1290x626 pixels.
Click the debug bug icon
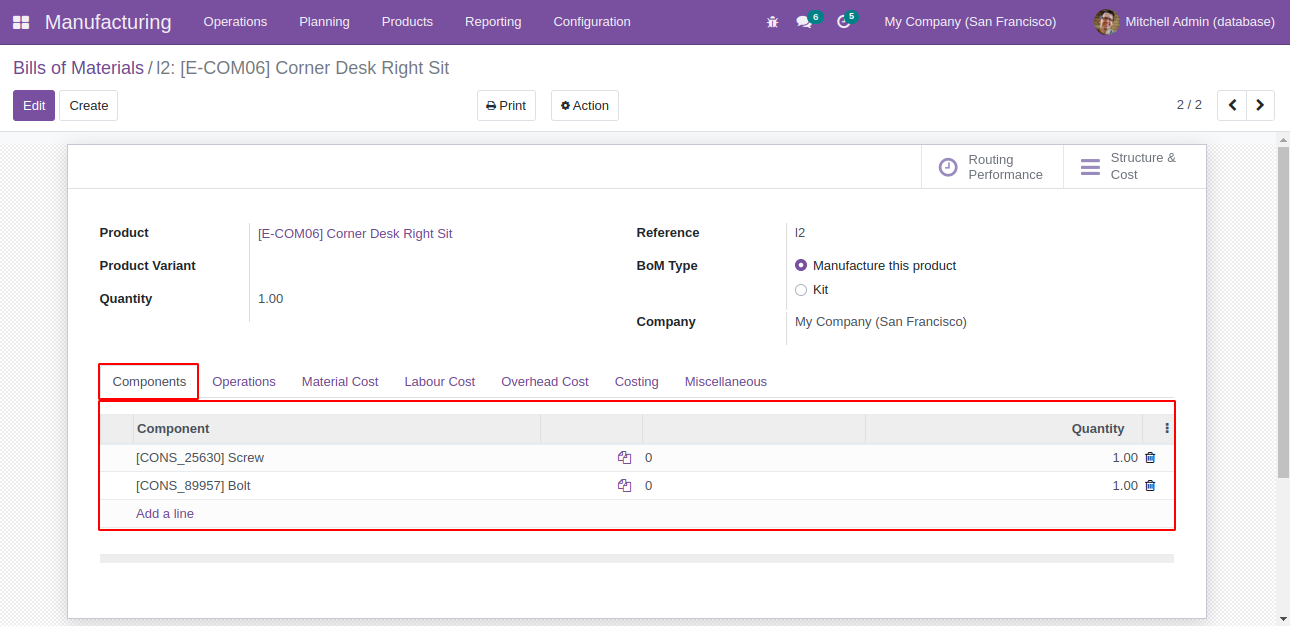tap(772, 22)
